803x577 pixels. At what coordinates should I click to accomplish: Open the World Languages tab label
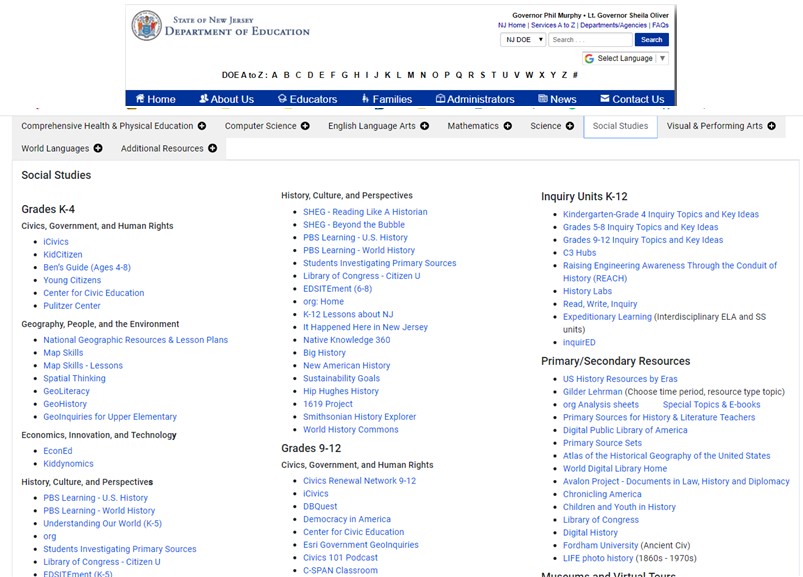tap(55, 148)
